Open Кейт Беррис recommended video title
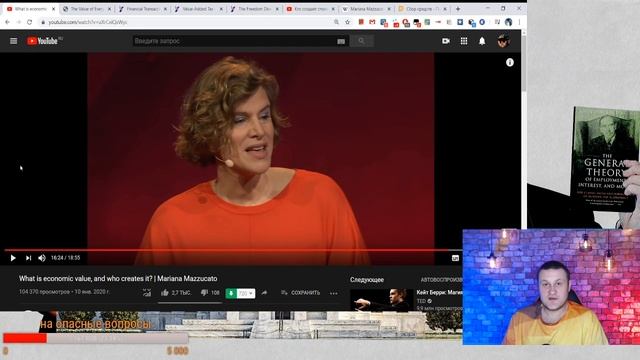The image size is (640, 360). (439, 292)
